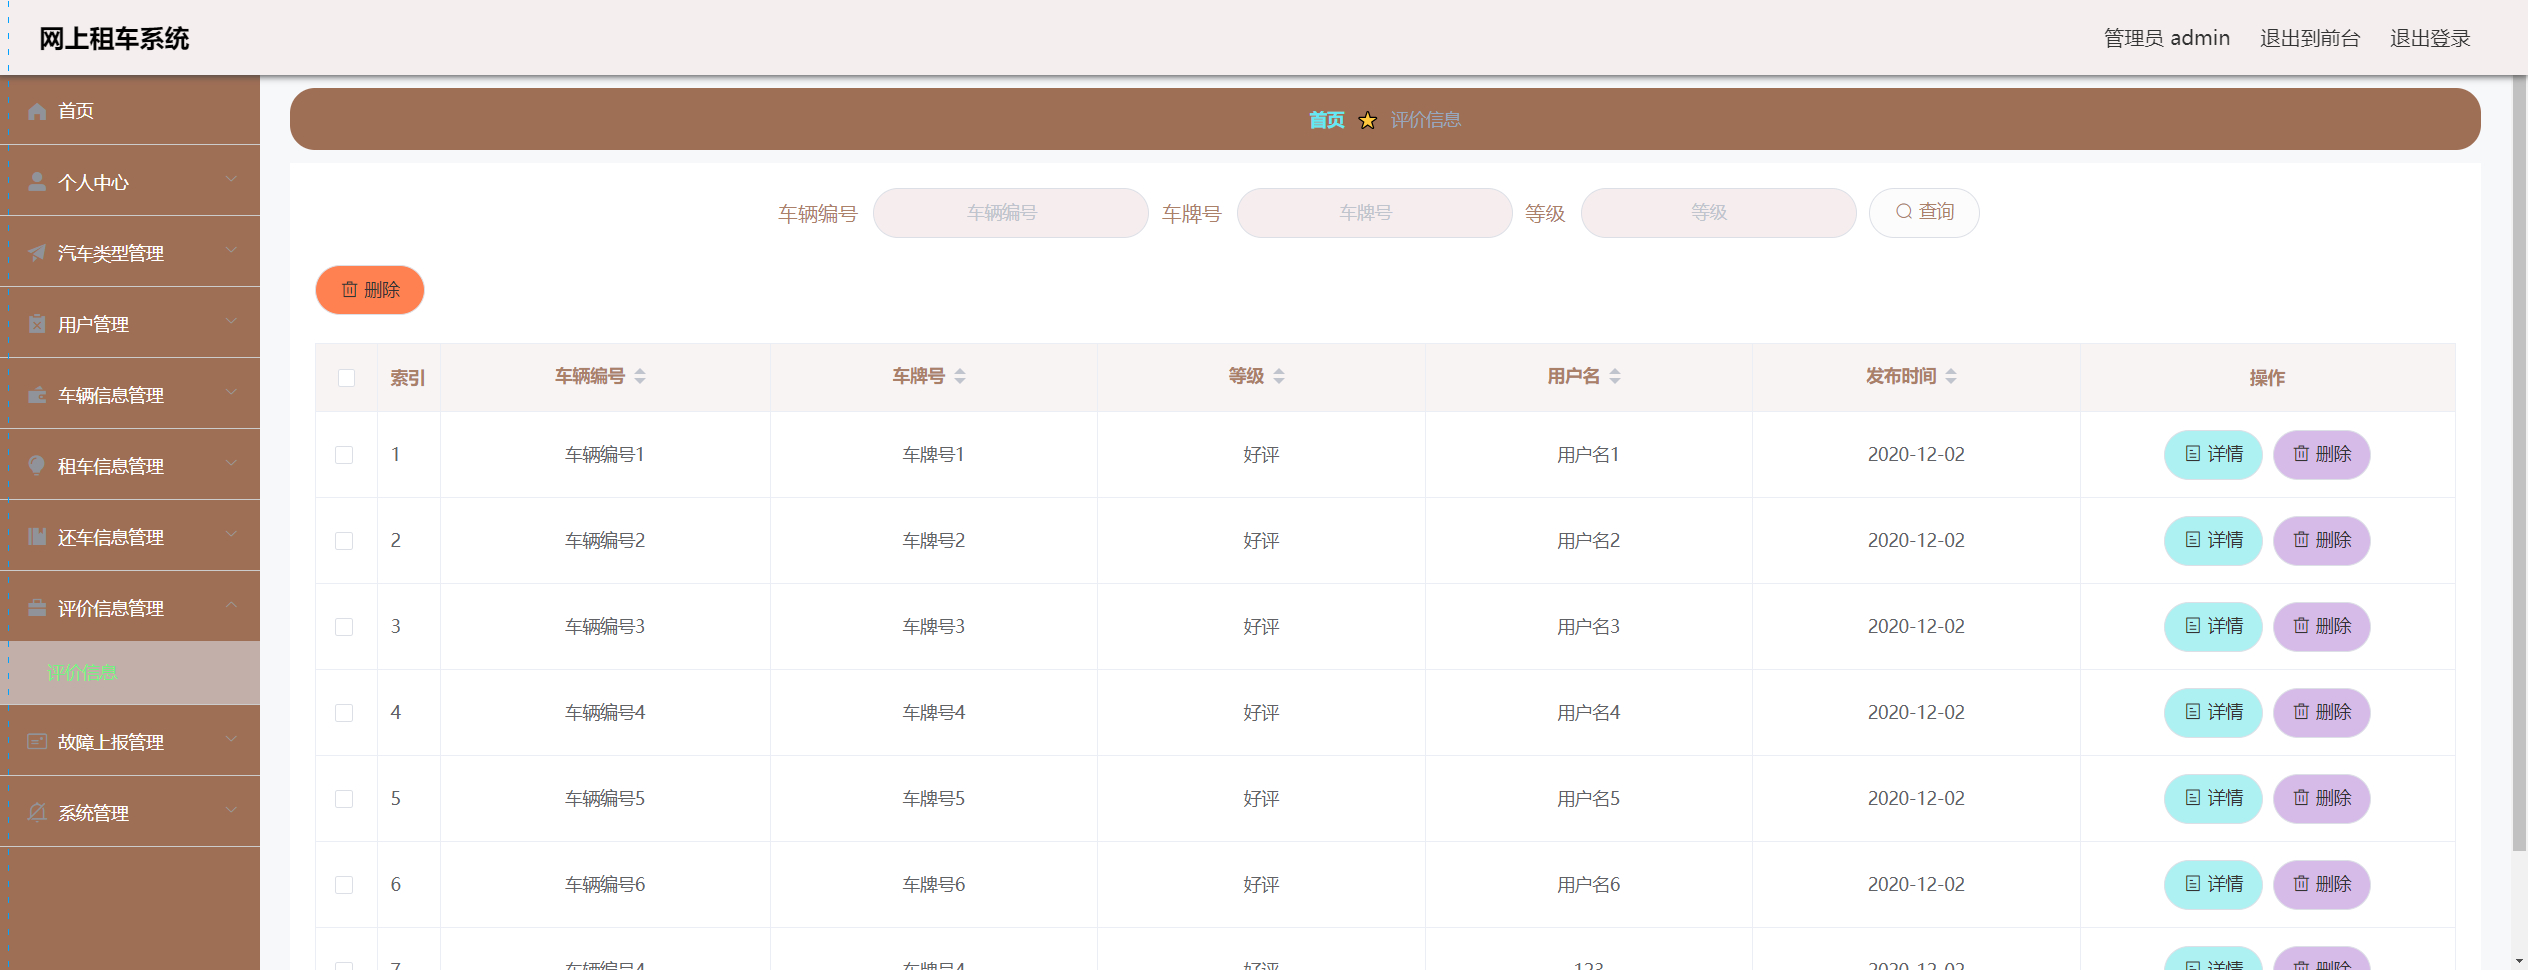Check the checkbox for row 2

[344, 541]
